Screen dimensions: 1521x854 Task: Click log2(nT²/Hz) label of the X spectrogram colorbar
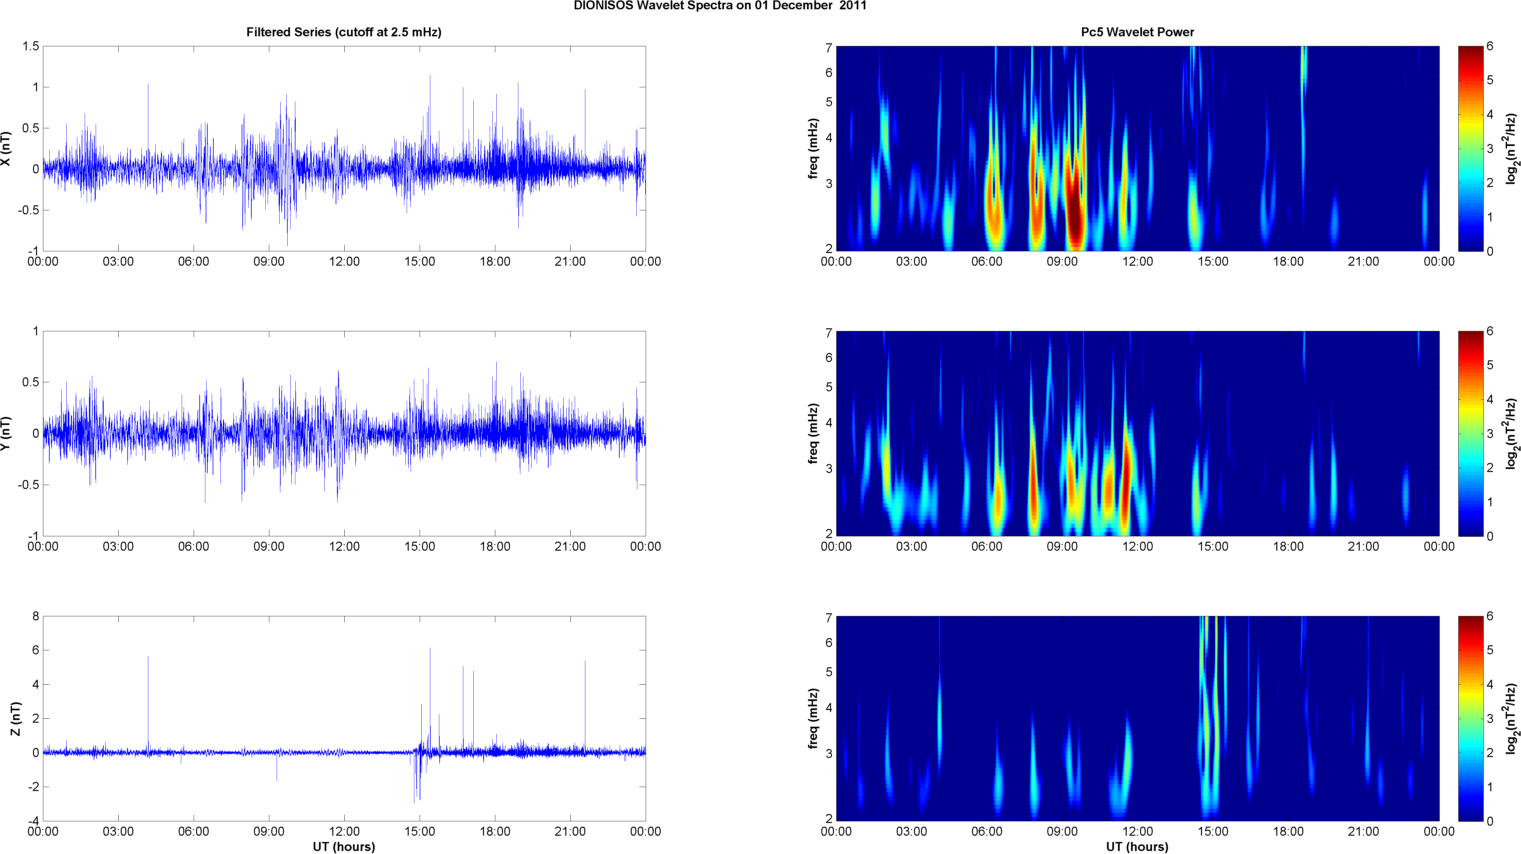(1512, 149)
